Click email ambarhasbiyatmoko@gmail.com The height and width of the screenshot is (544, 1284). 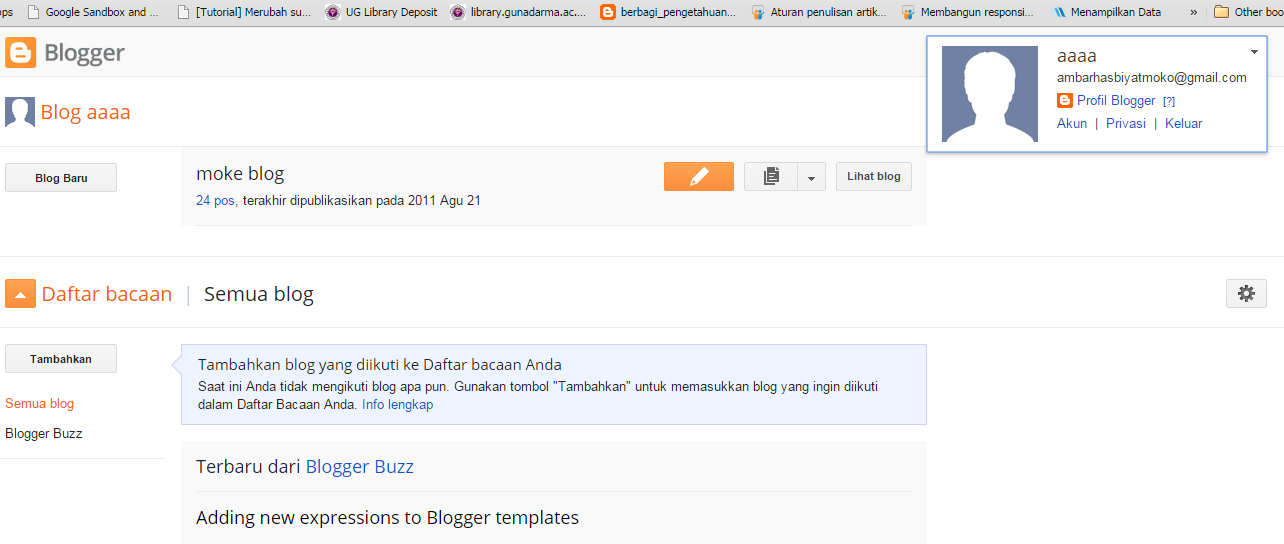pyautogui.click(x=1152, y=78)
